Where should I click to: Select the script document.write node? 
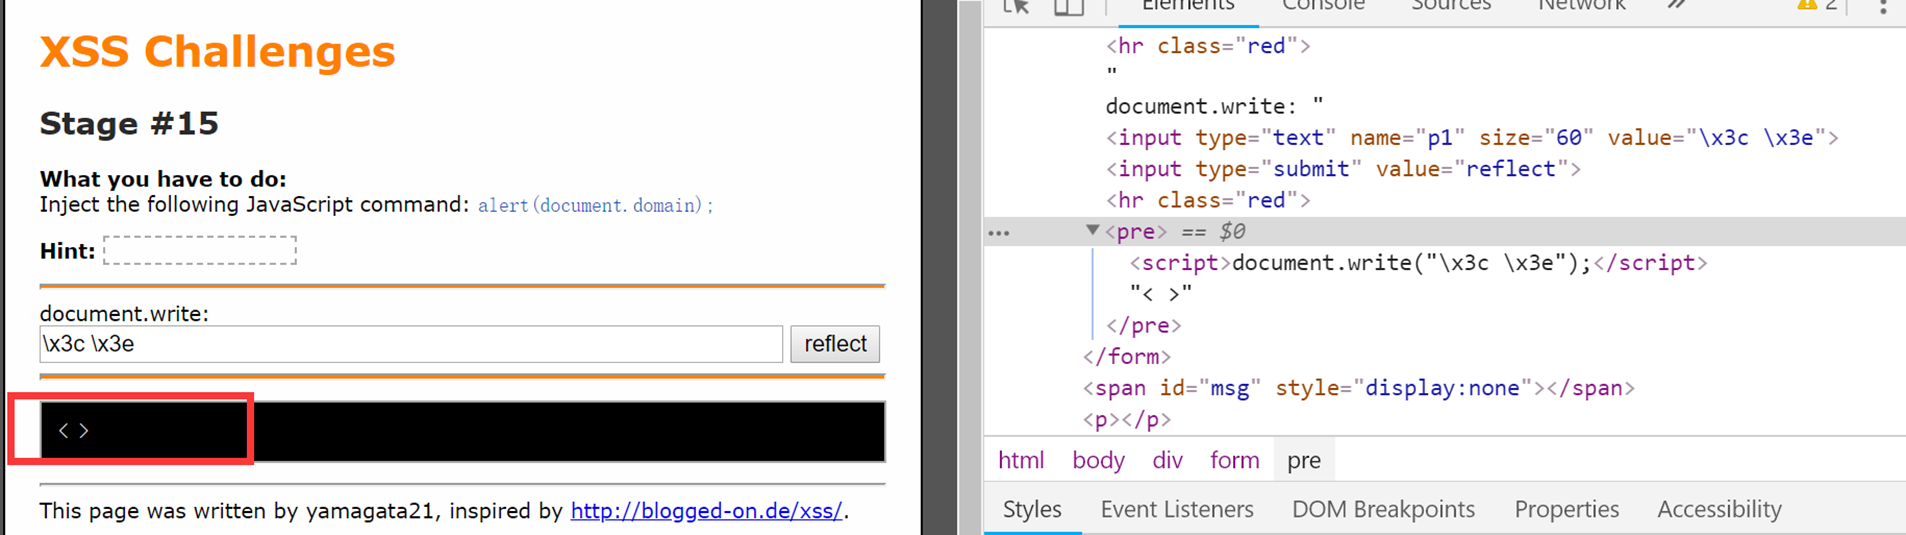pos(1418,263)
